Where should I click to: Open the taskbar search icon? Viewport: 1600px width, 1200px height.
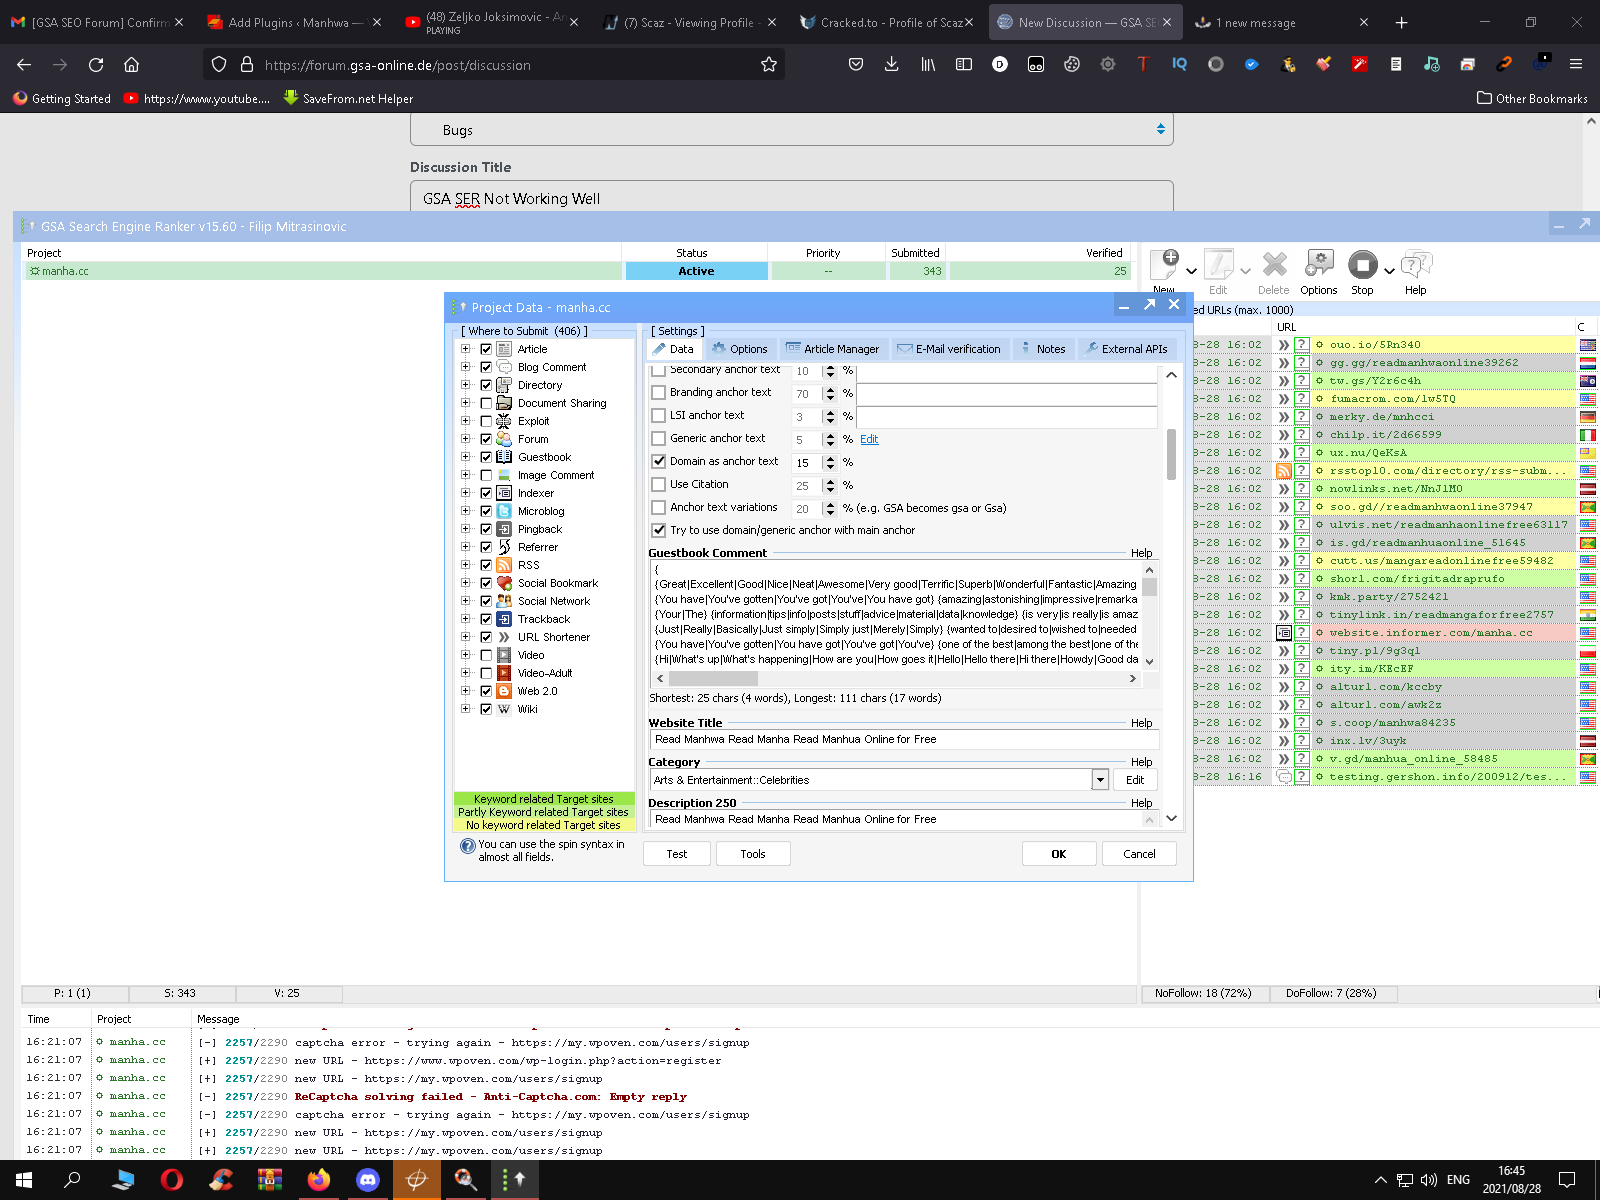pyautogui.click(x=72, y=1180)
